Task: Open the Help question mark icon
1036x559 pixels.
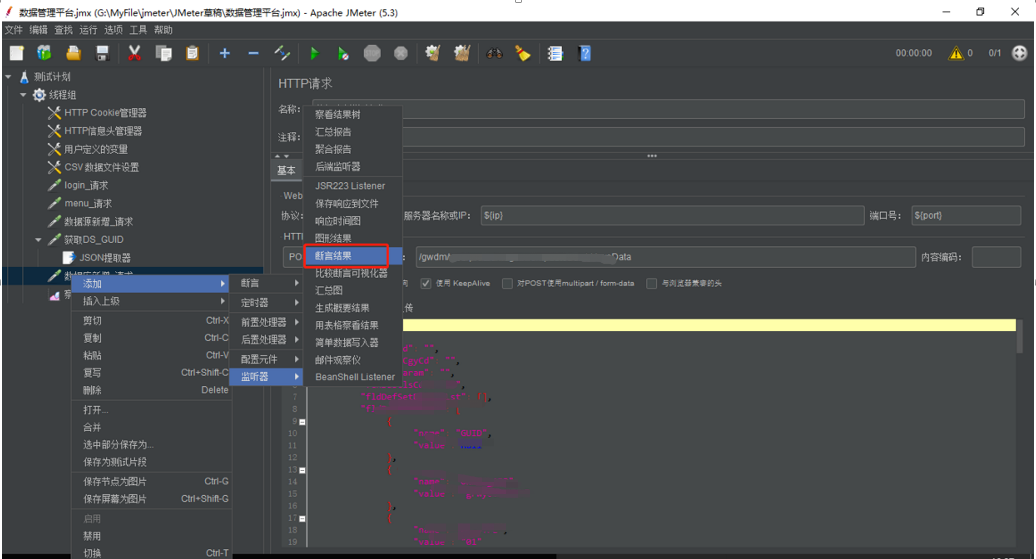Action: (x=585, y=54)
